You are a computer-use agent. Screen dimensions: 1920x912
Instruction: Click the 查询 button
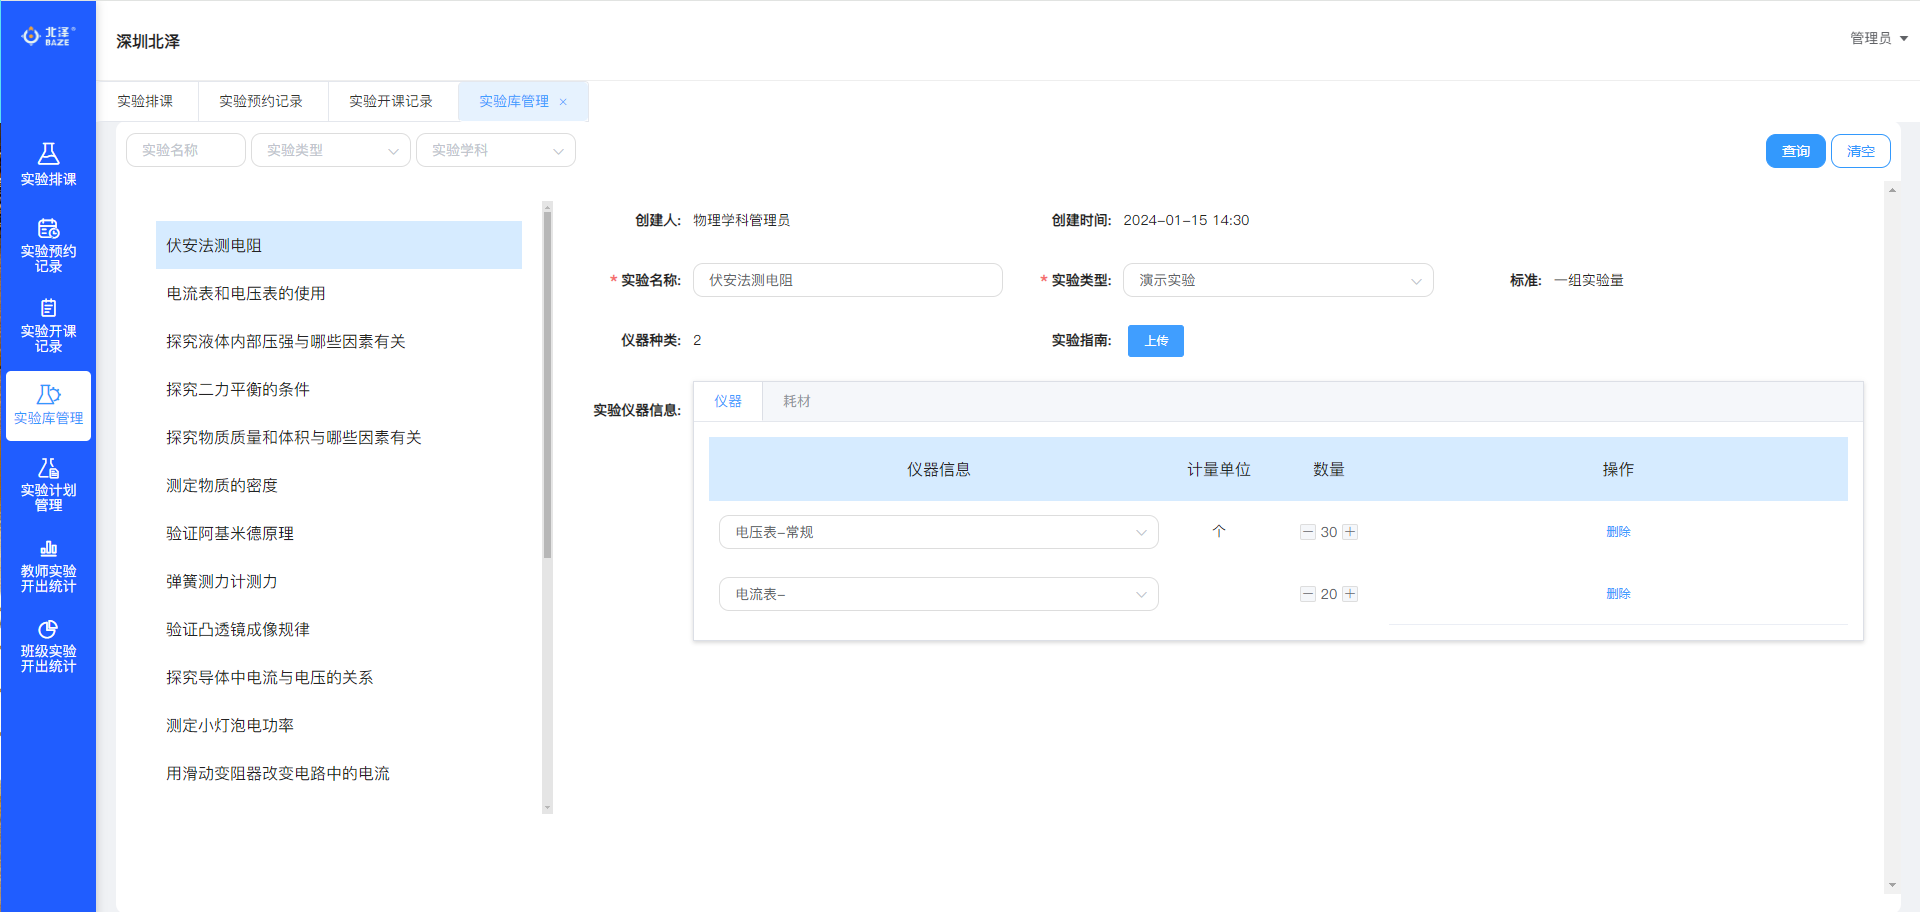[1795, 151]
